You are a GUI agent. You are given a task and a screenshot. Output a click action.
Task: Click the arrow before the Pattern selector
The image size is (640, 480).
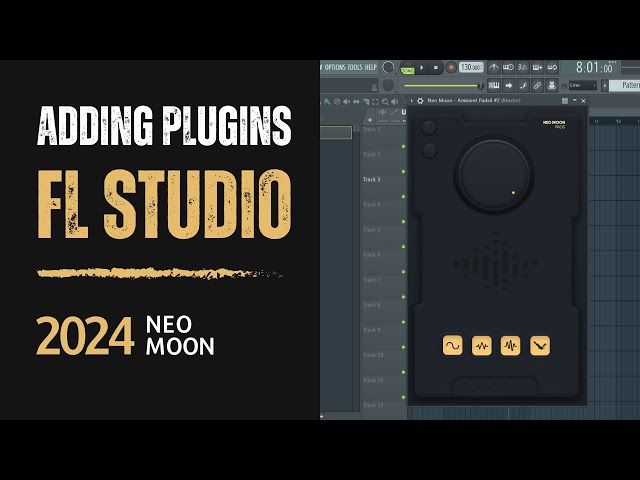pos(604,86)
